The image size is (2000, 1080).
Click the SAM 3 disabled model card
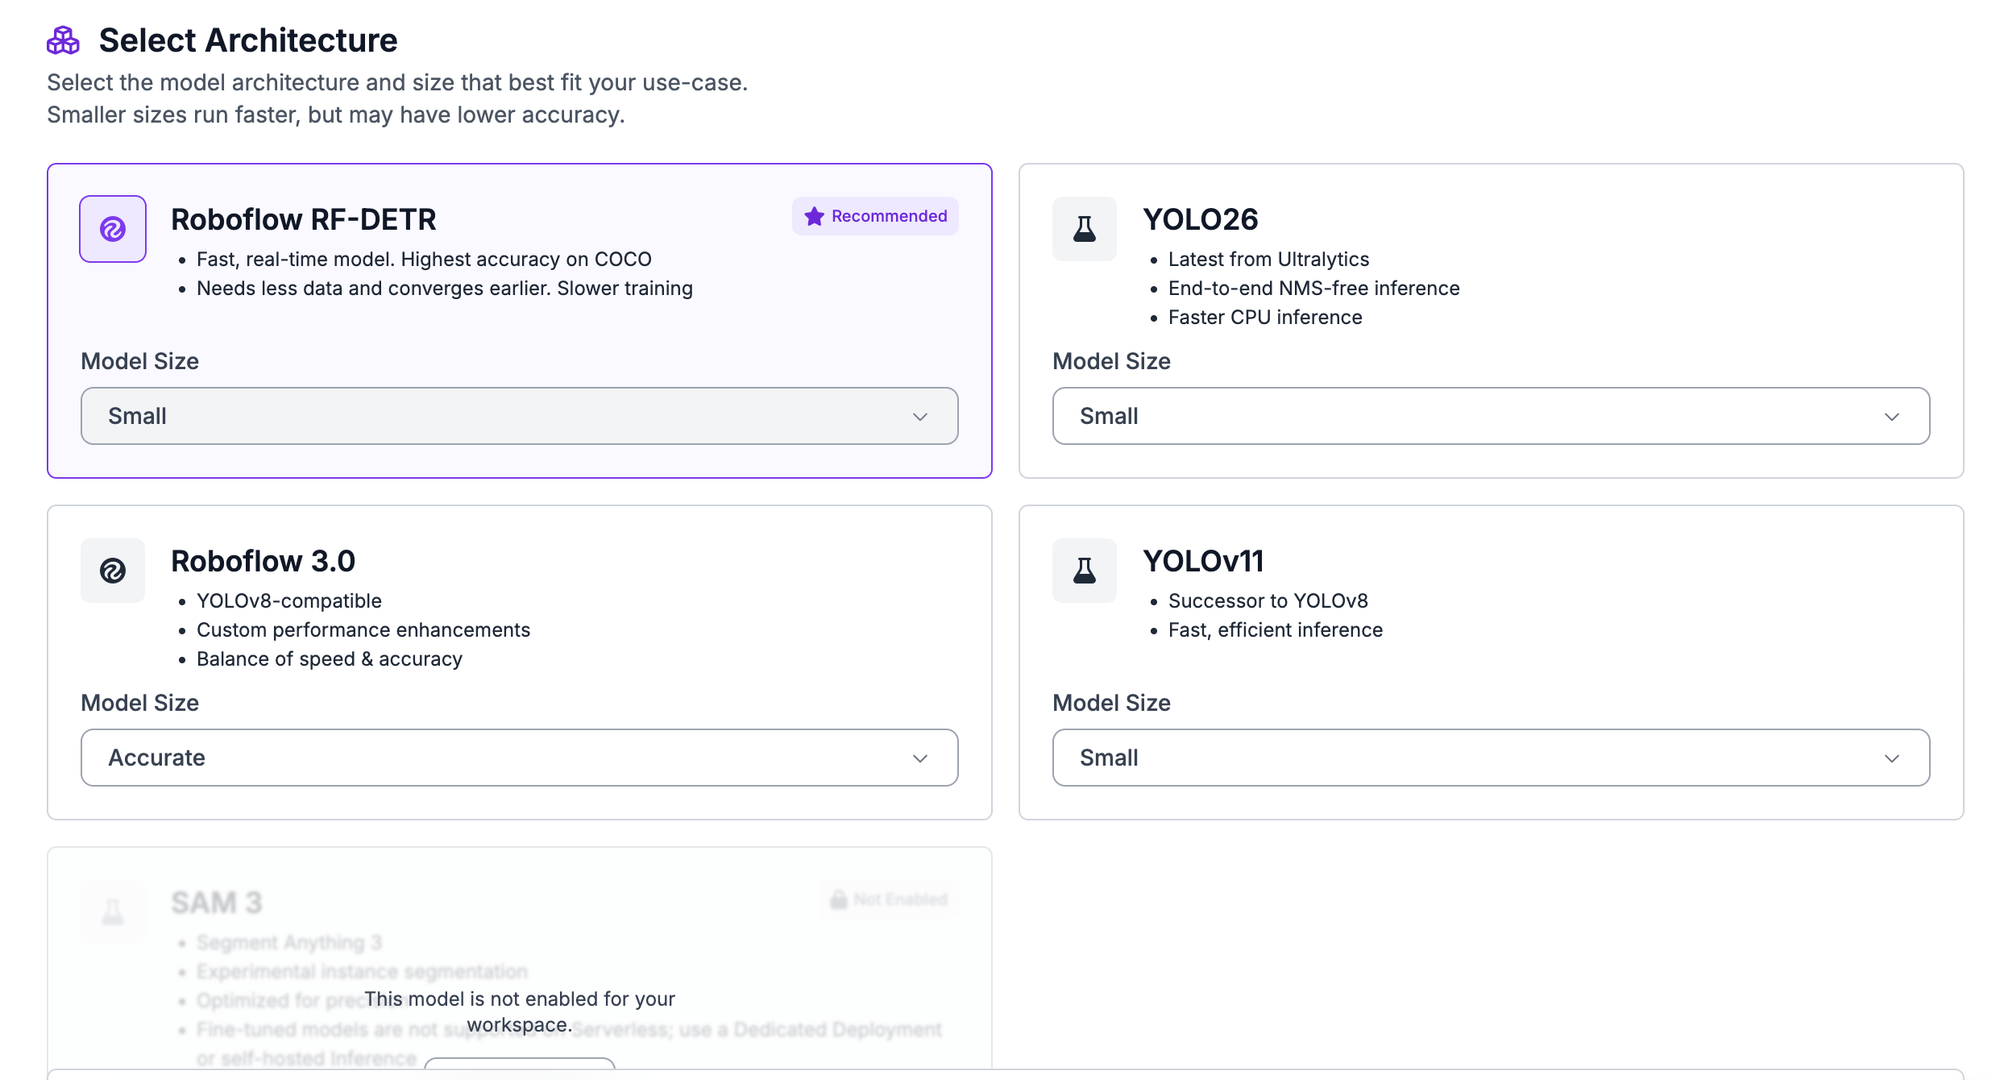(x=519, y=958)
